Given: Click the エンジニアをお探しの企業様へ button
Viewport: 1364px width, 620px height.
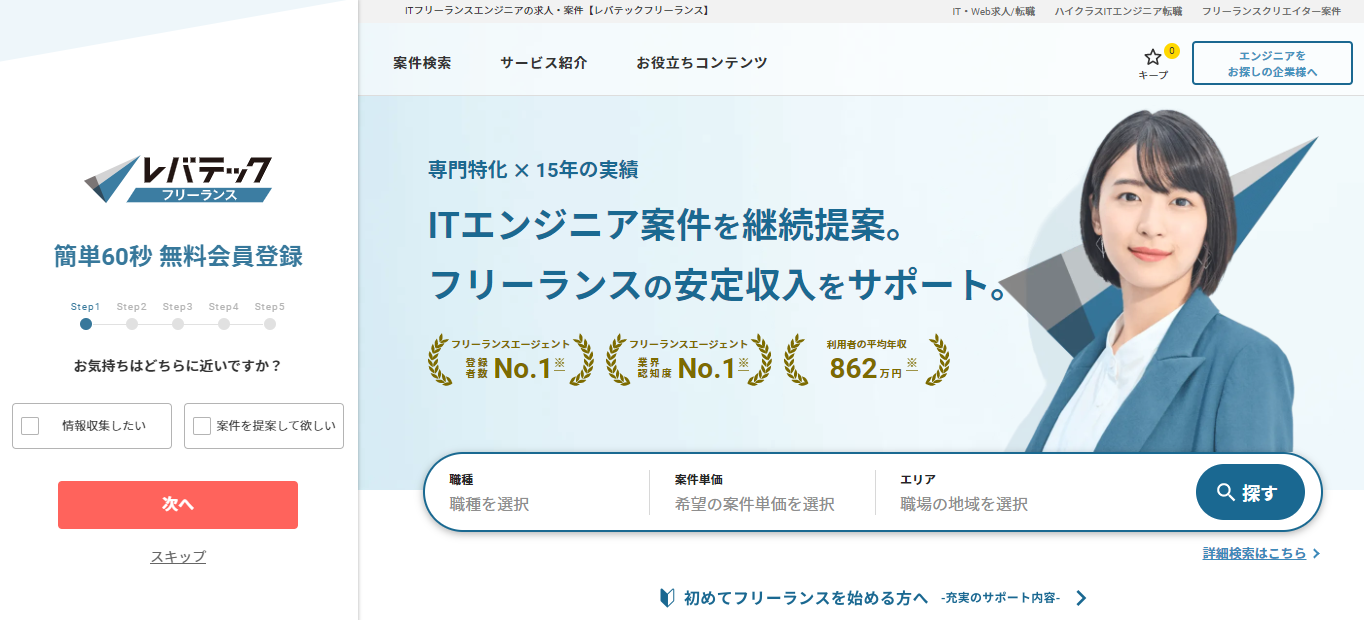Looking at the screenshot, I should (1272, 63).
